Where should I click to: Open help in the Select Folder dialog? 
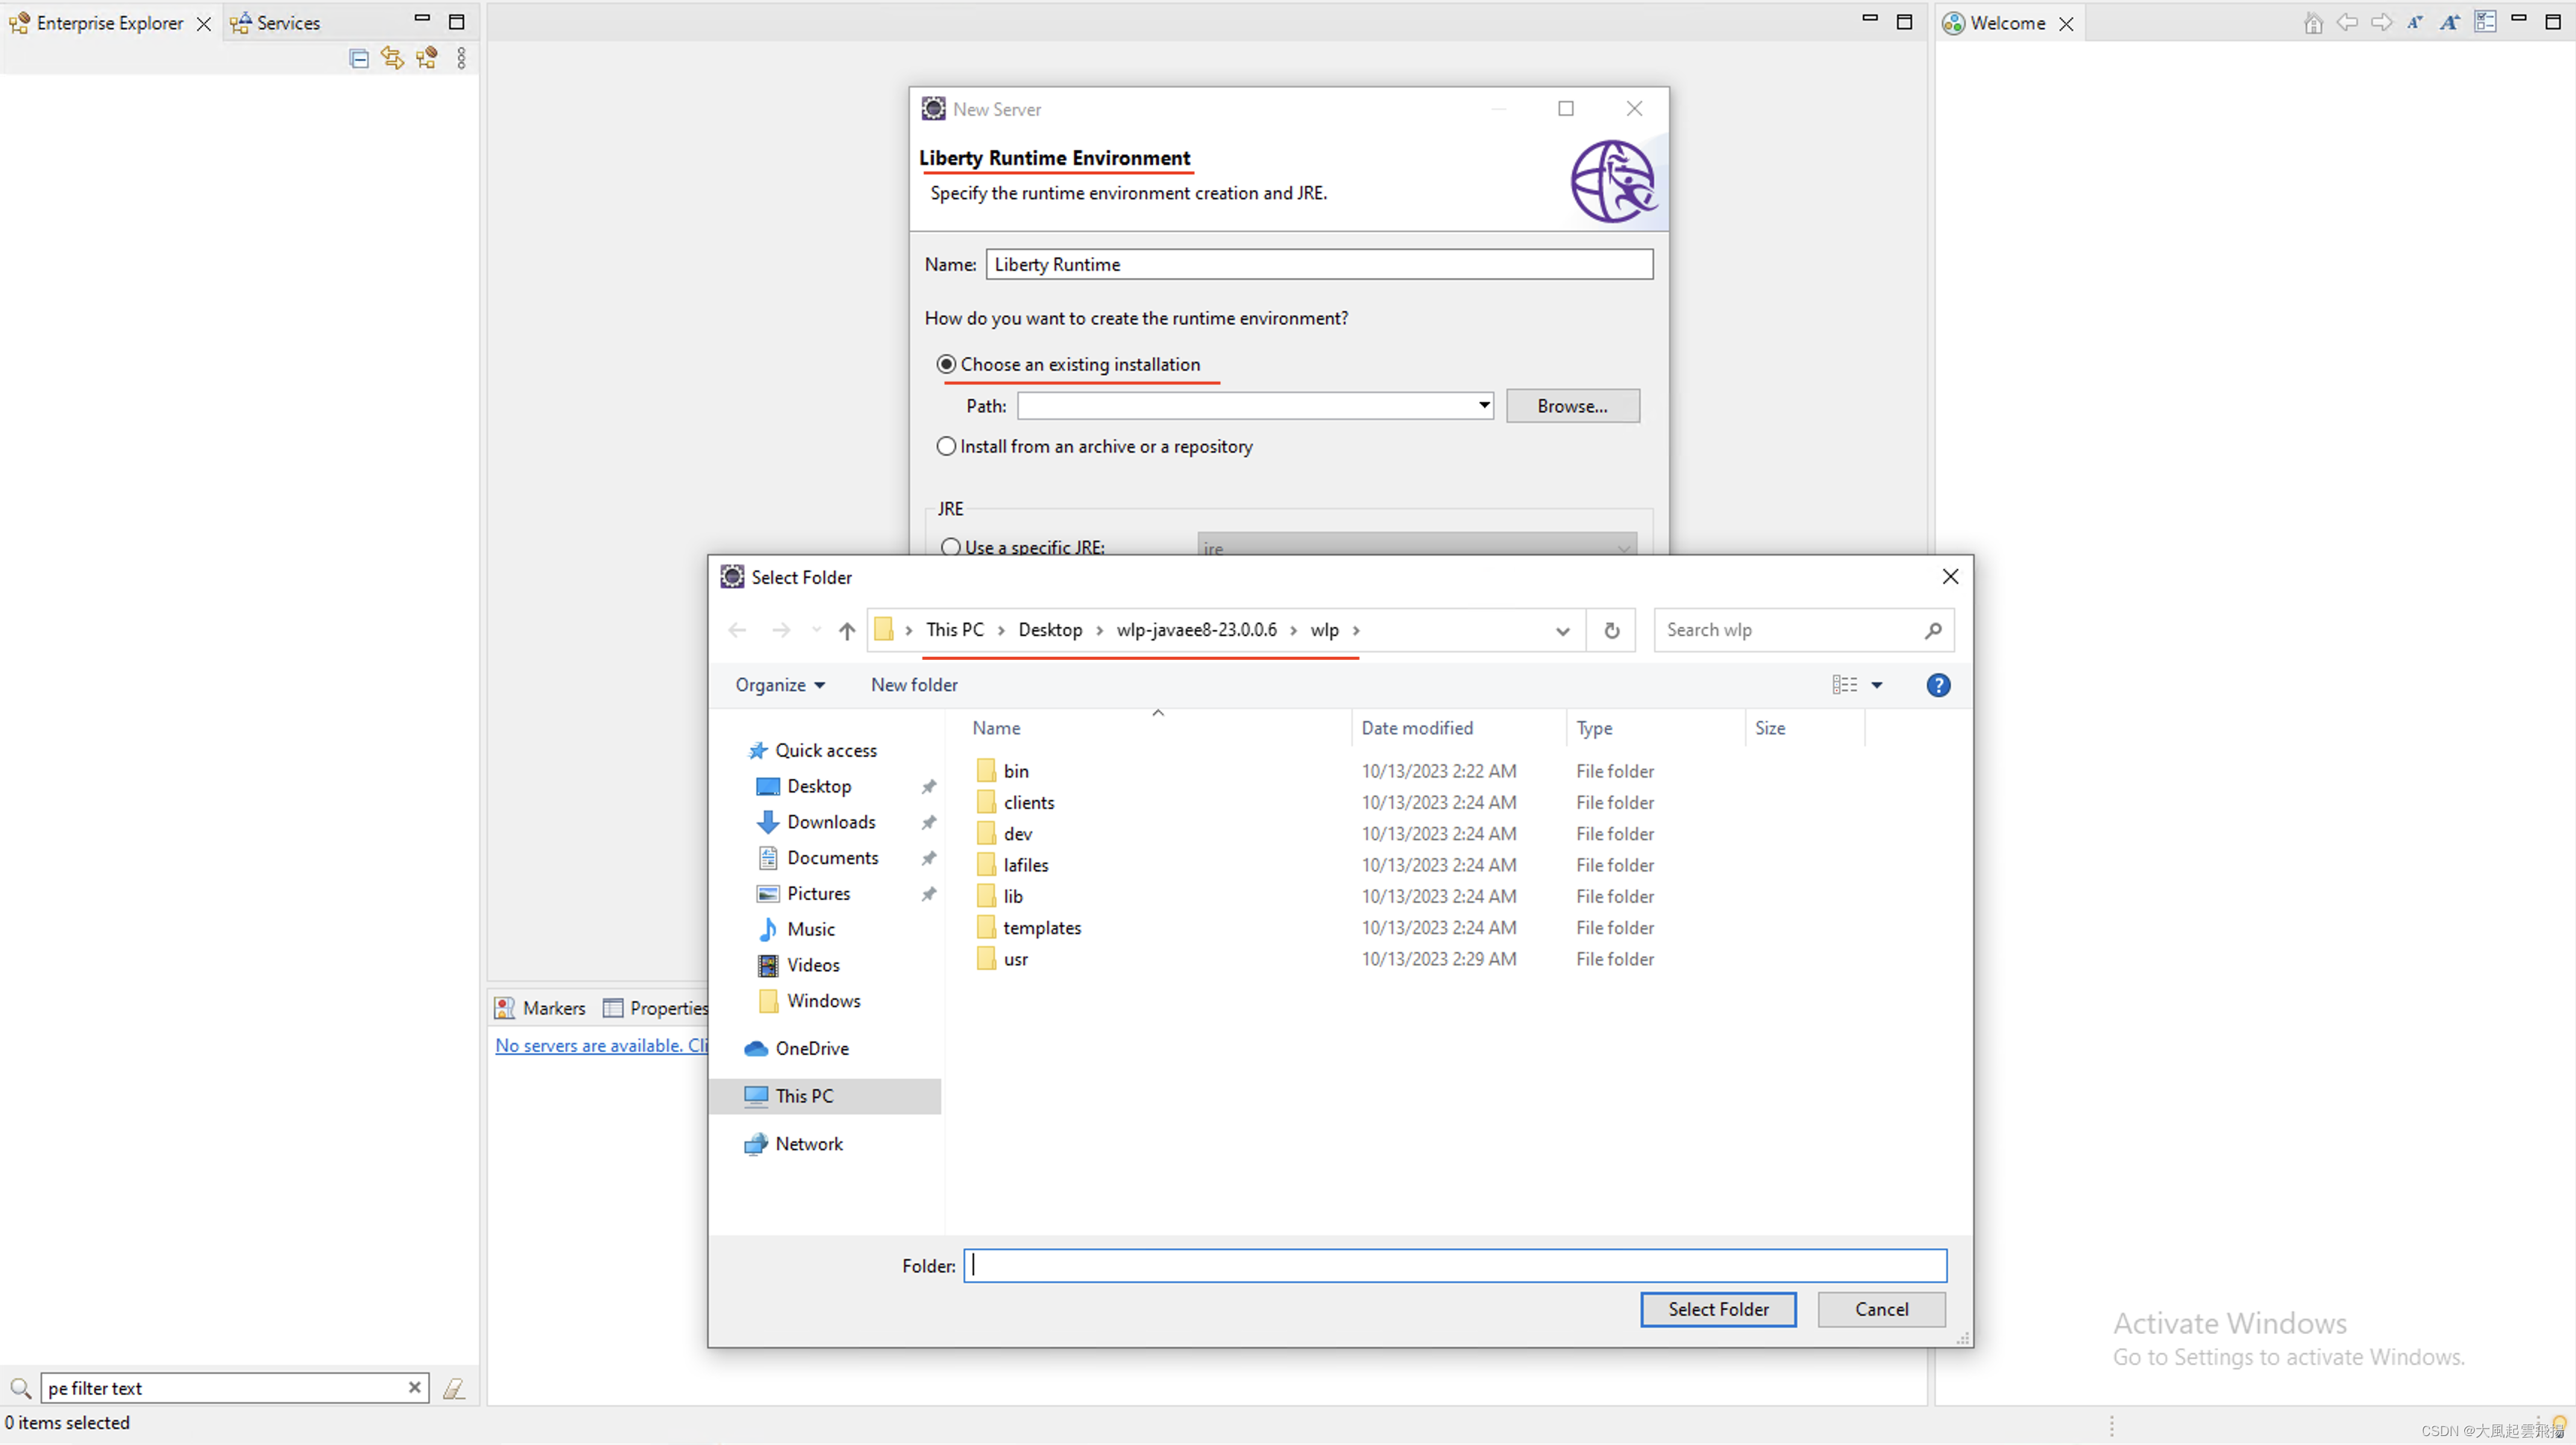1938,685
